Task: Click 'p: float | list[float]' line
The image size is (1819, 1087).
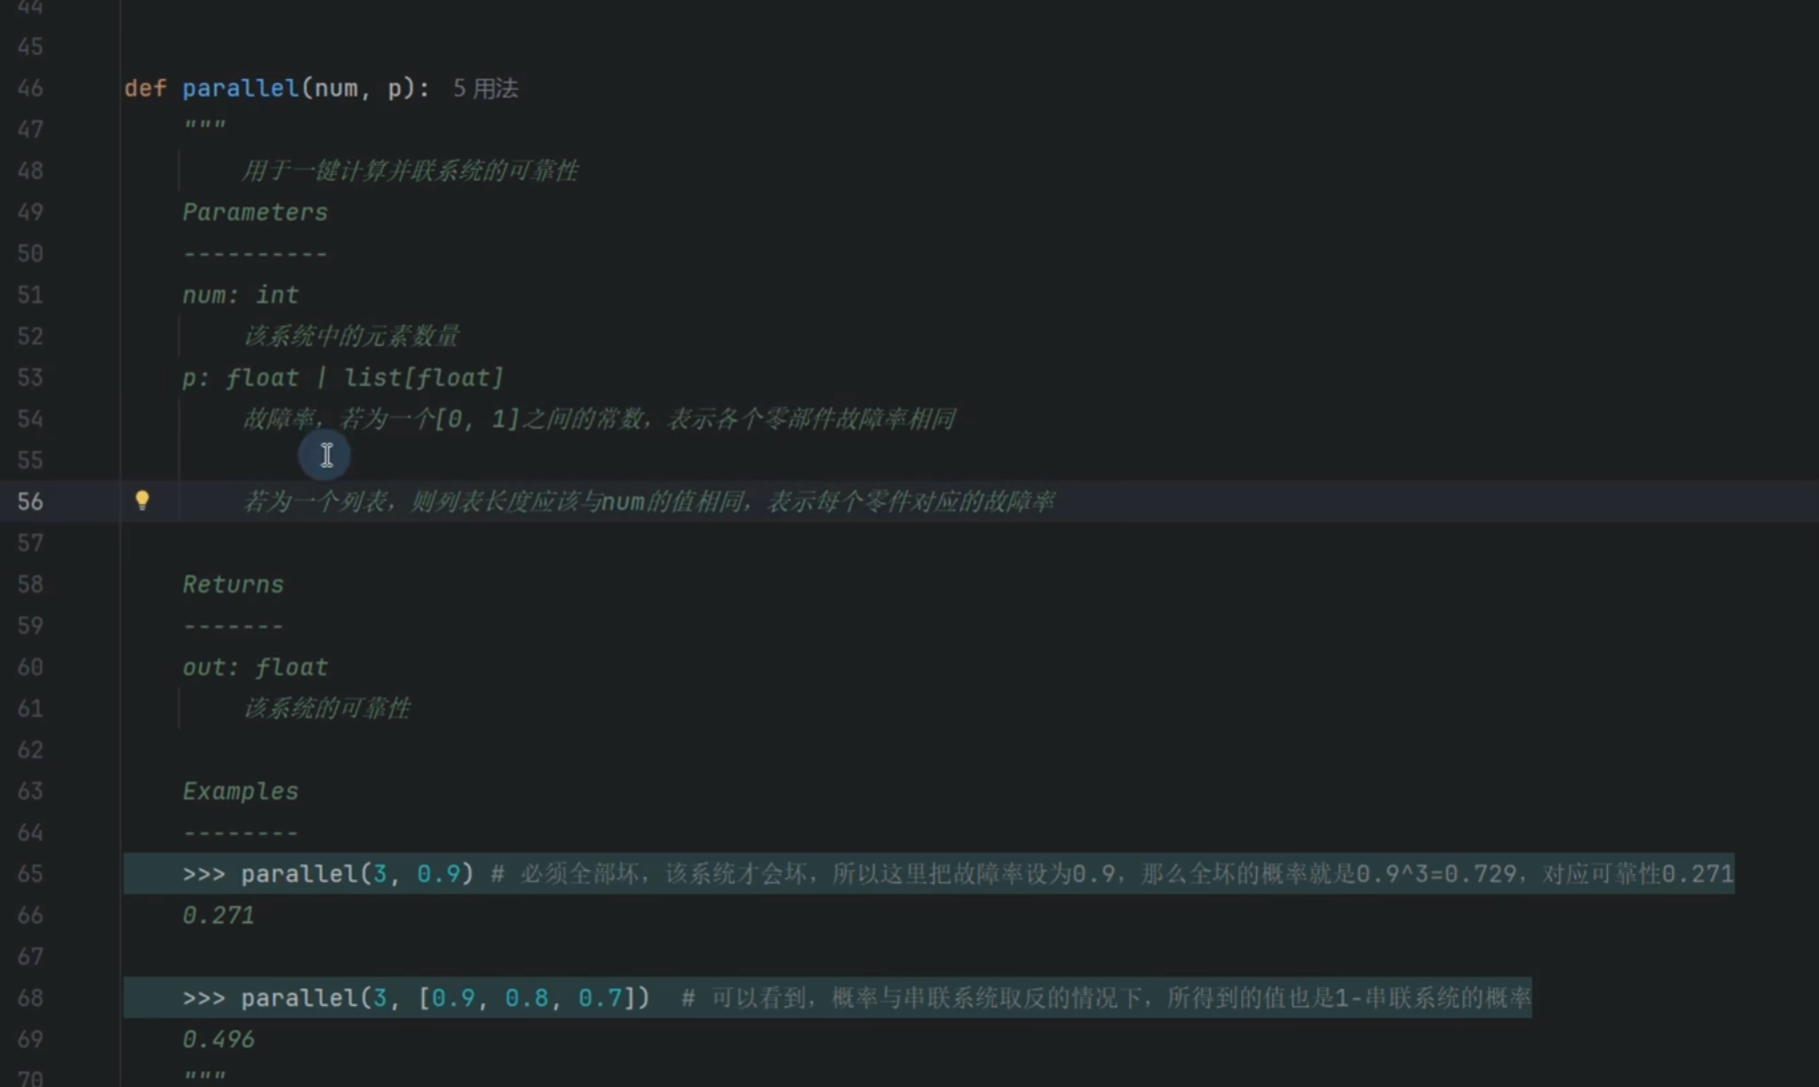Action: coord(343,377)
